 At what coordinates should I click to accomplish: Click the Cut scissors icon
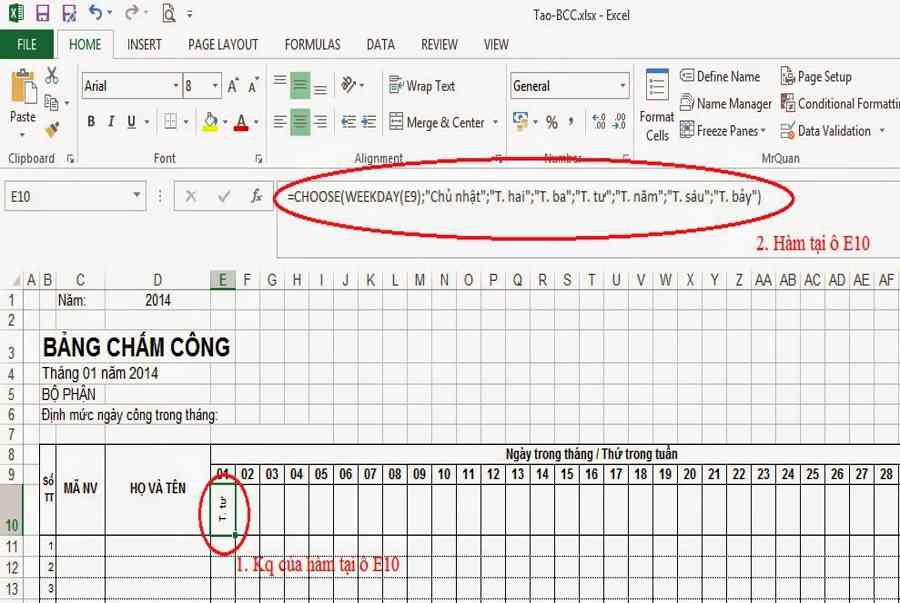pyautogui.click(x=52, y=75)
